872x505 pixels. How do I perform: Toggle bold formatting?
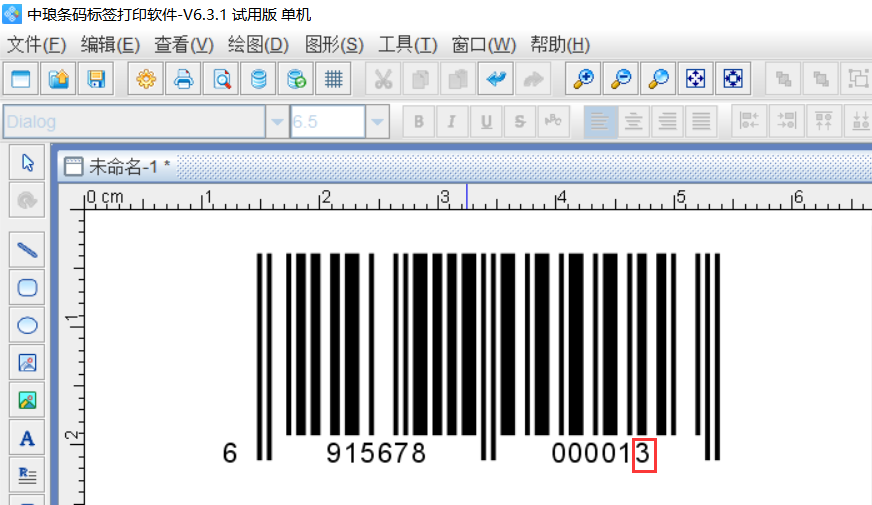point(419,121)
